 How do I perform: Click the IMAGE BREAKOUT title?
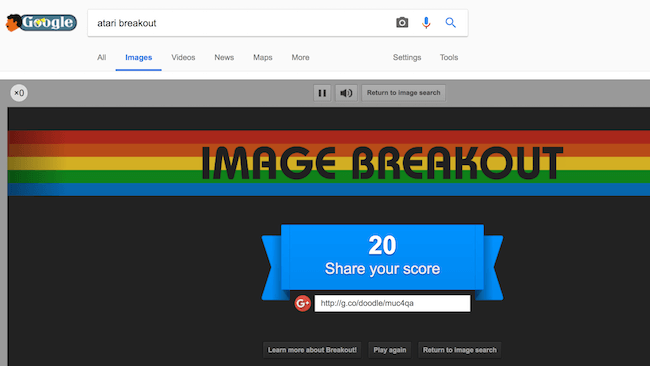[x=382, y=162]
